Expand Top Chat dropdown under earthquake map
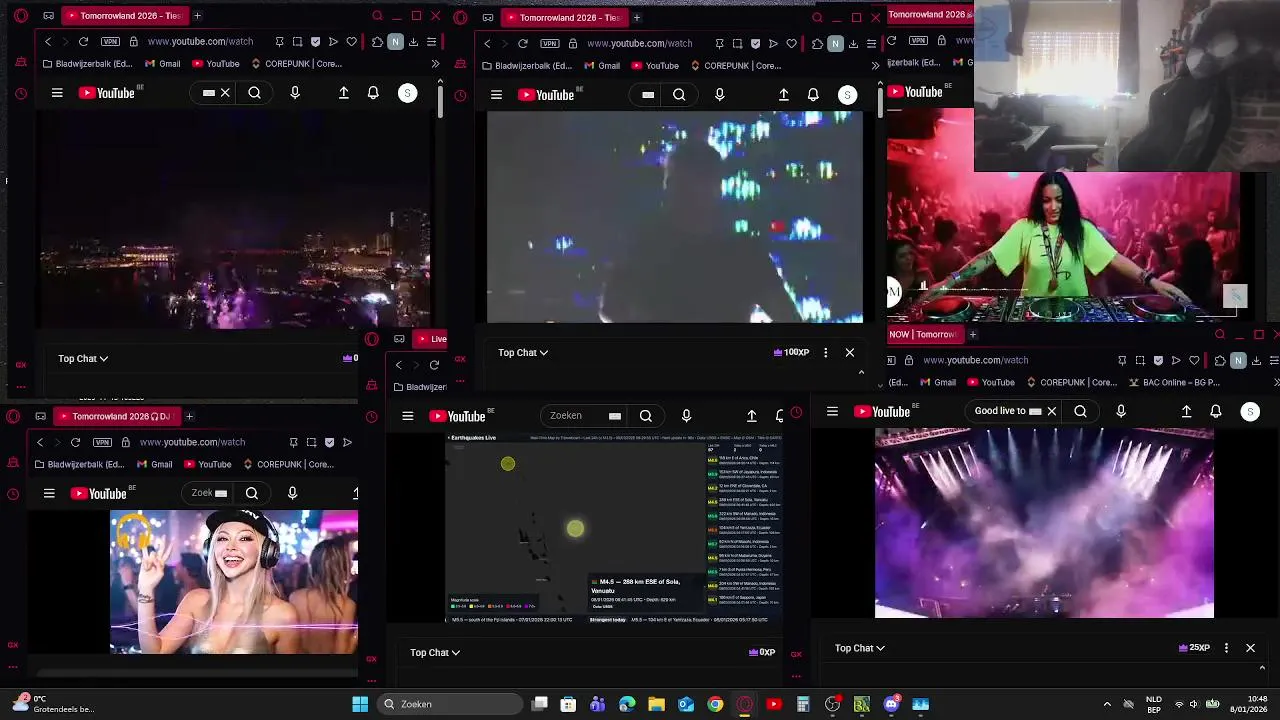The width and height of the screenshot is (1280, 720). pyautogui.click(x=435, y=652)
